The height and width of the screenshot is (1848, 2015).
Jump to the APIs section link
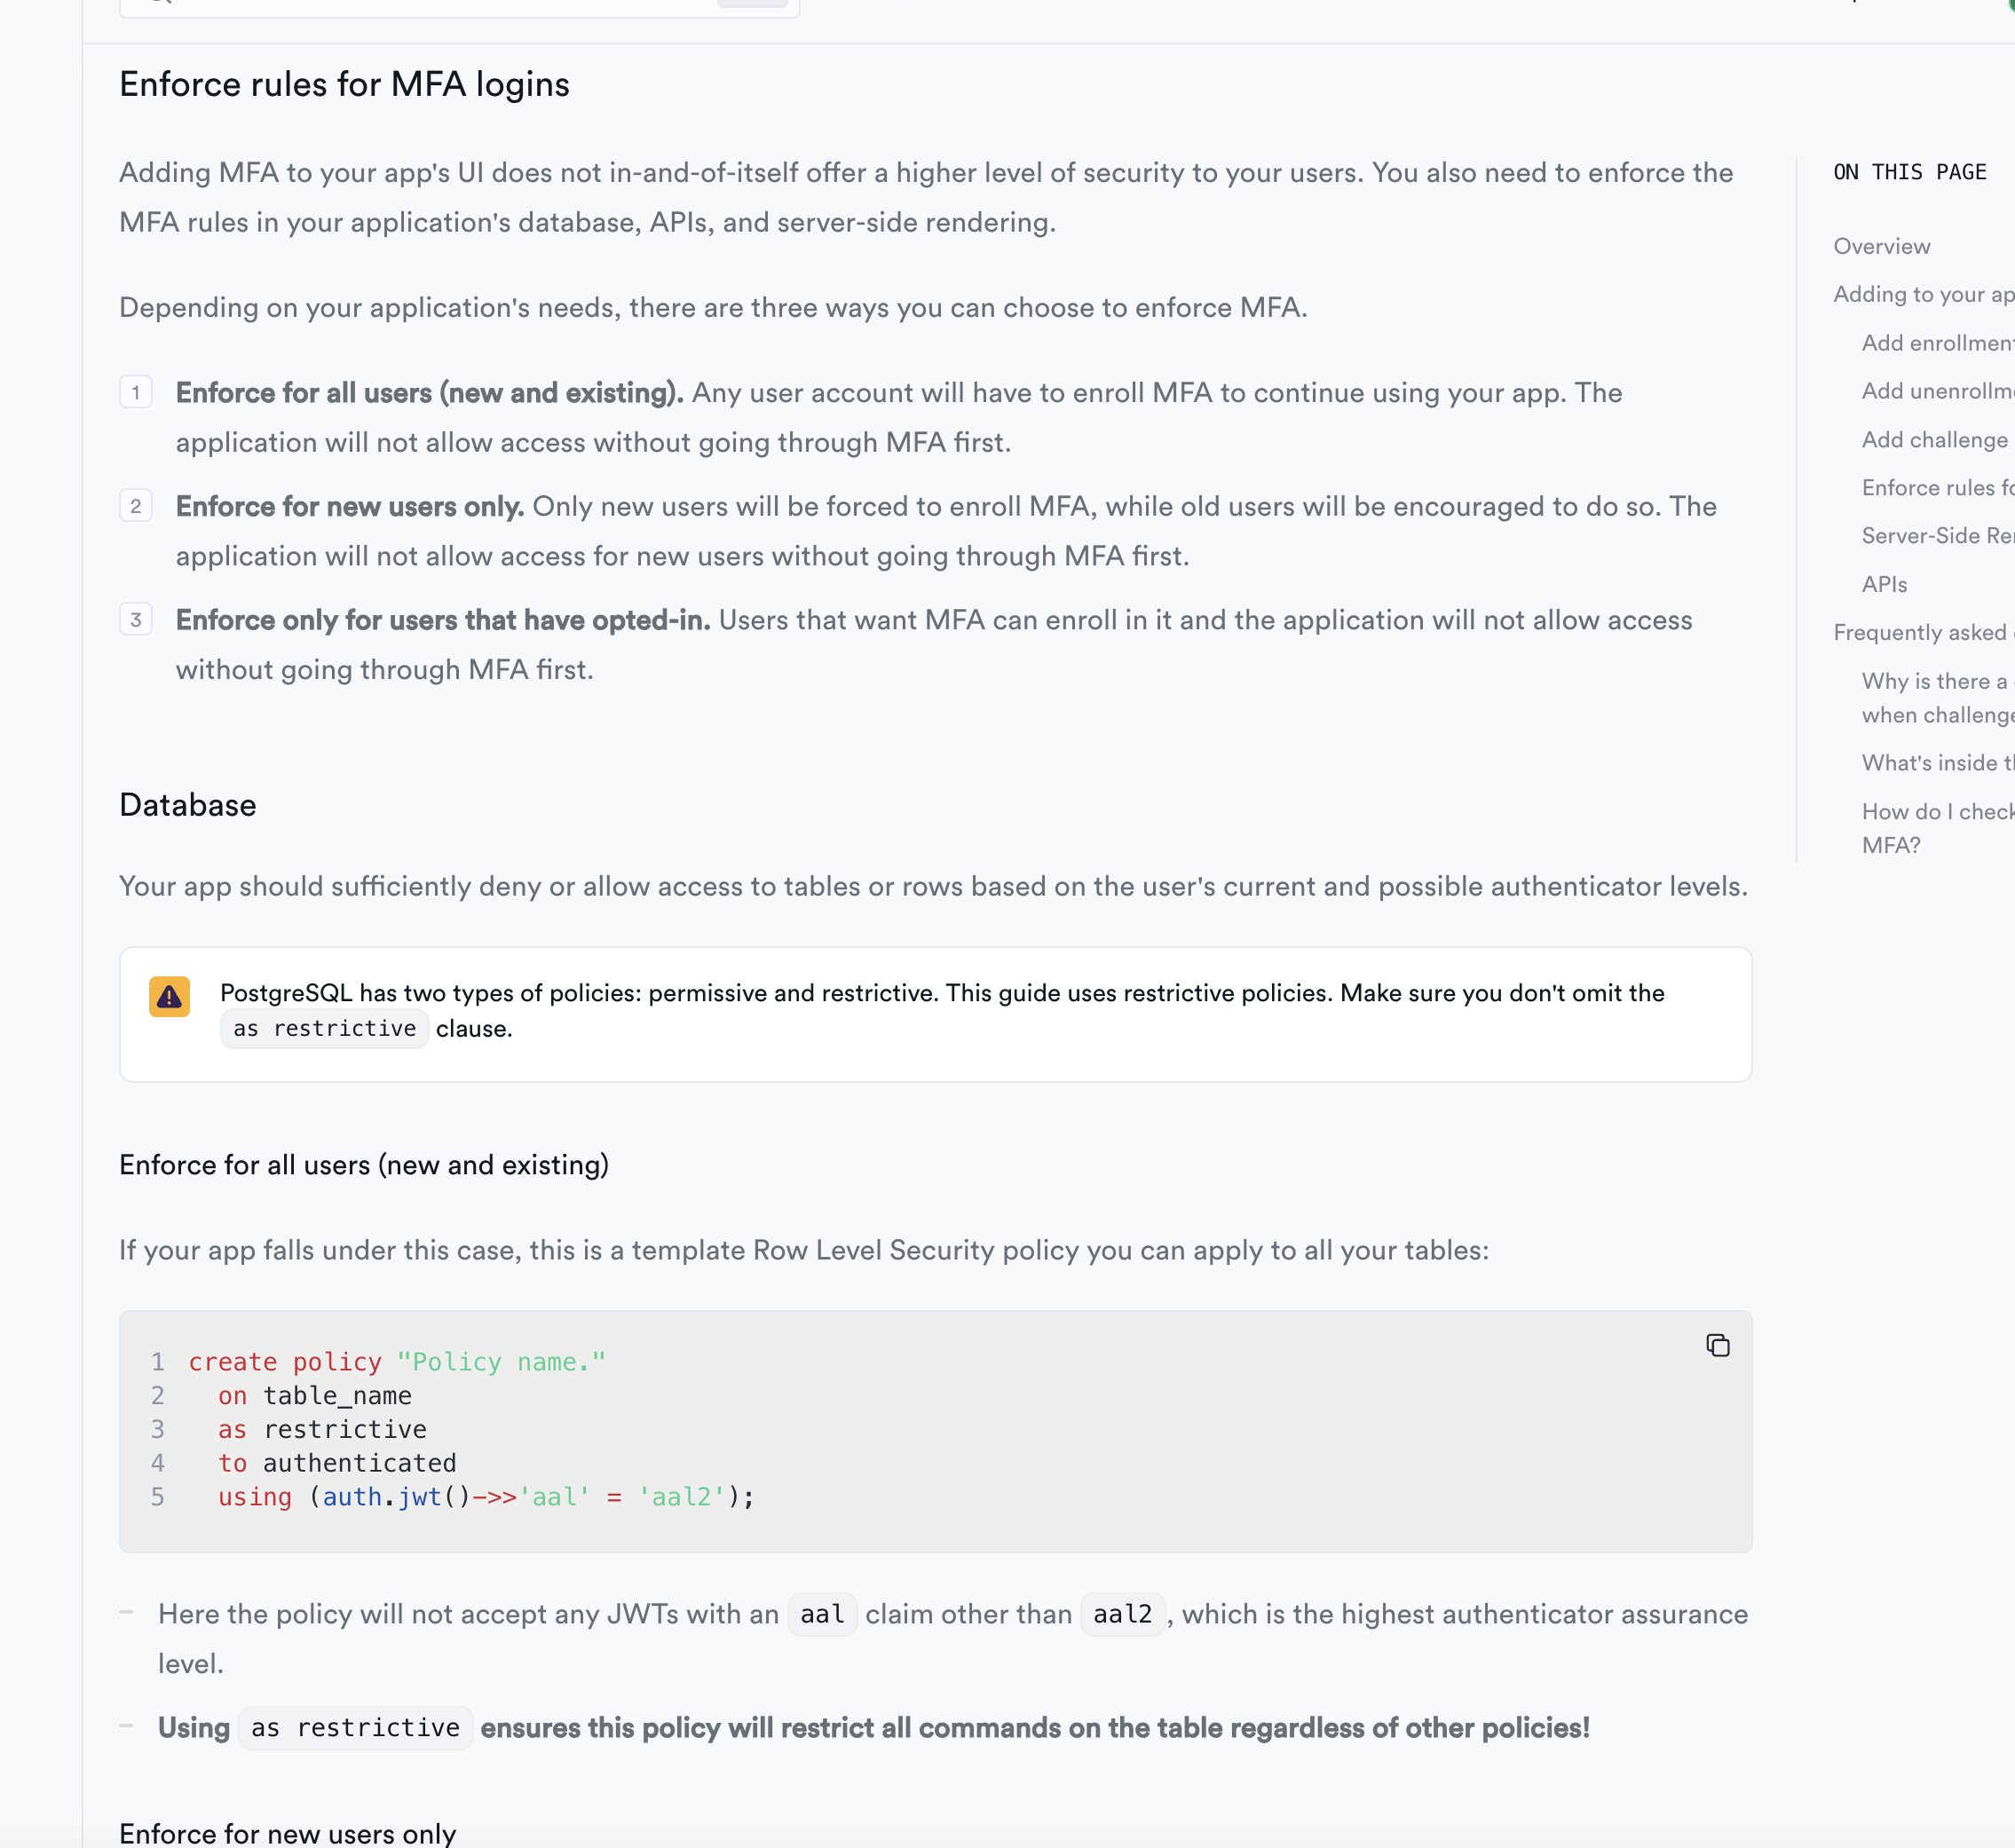1884,584
